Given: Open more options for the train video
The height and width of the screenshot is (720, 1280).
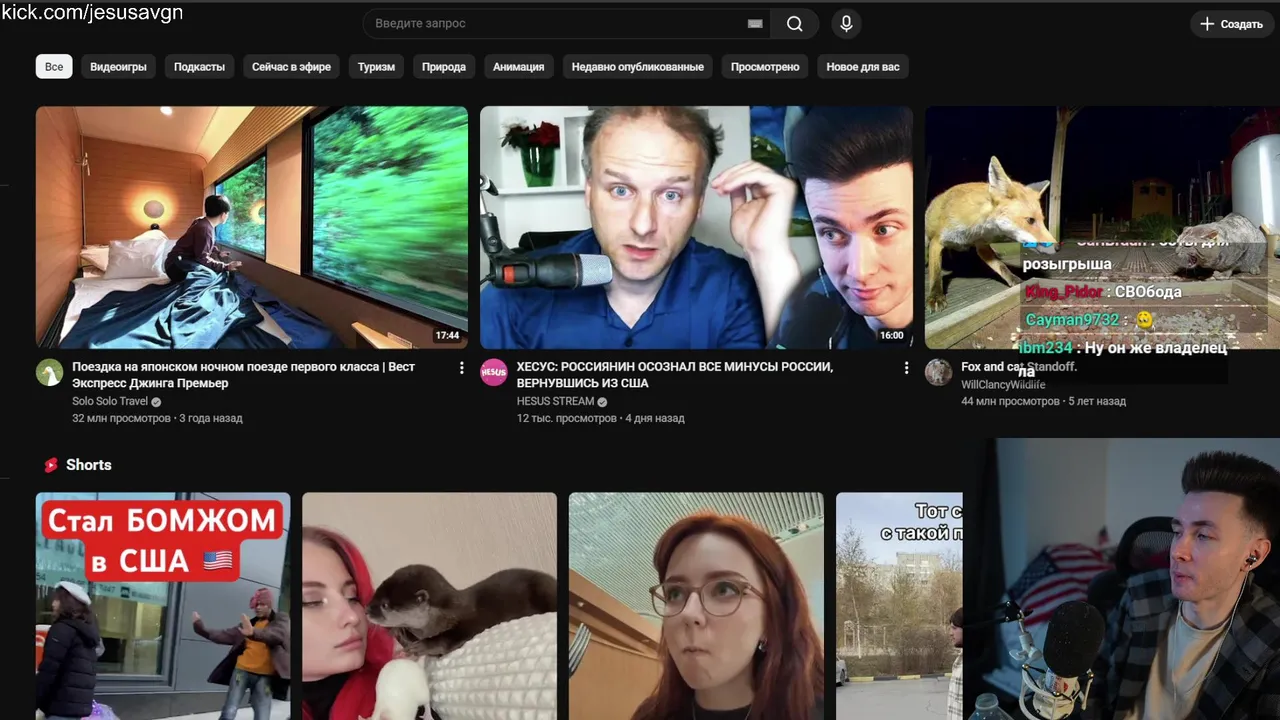Looking at the screenshot, I should point(461,368).
